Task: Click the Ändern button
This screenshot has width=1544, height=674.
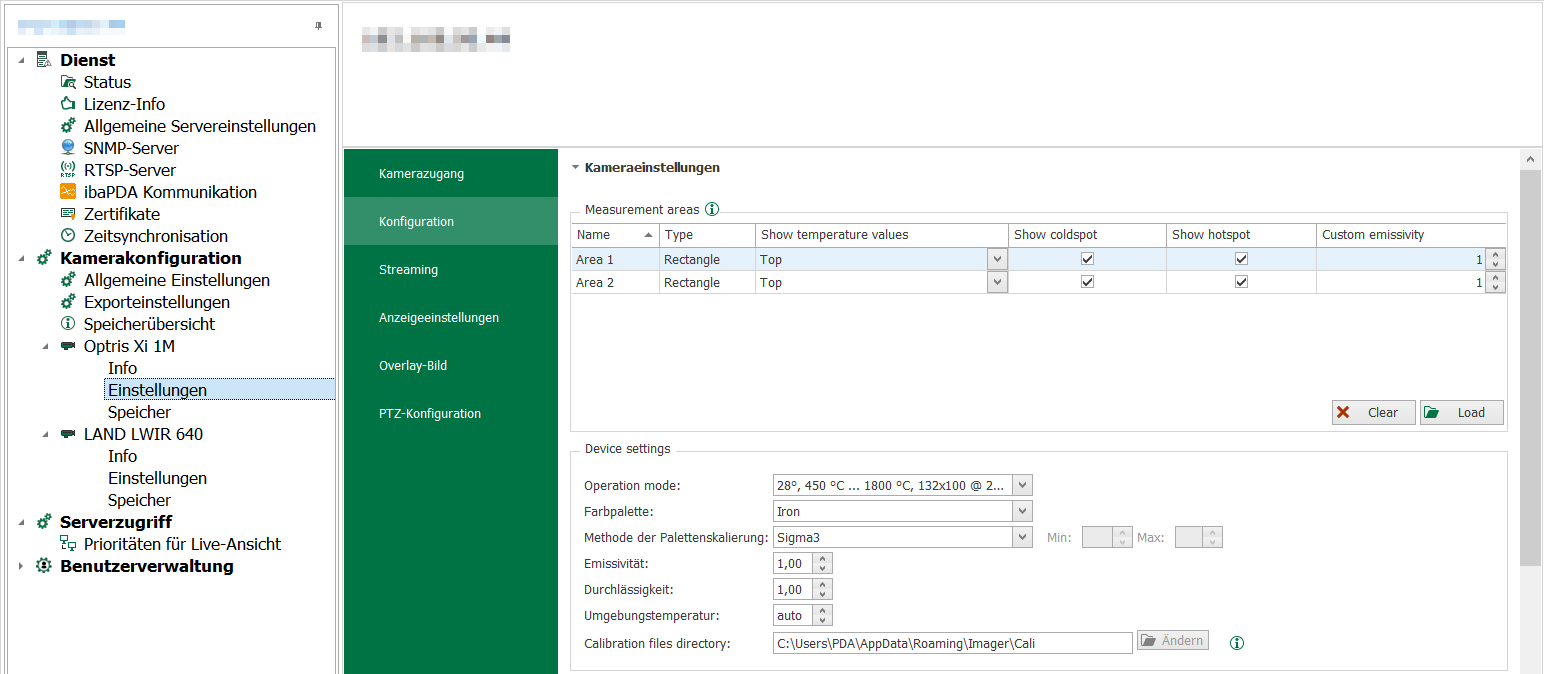Action: 1173,640
